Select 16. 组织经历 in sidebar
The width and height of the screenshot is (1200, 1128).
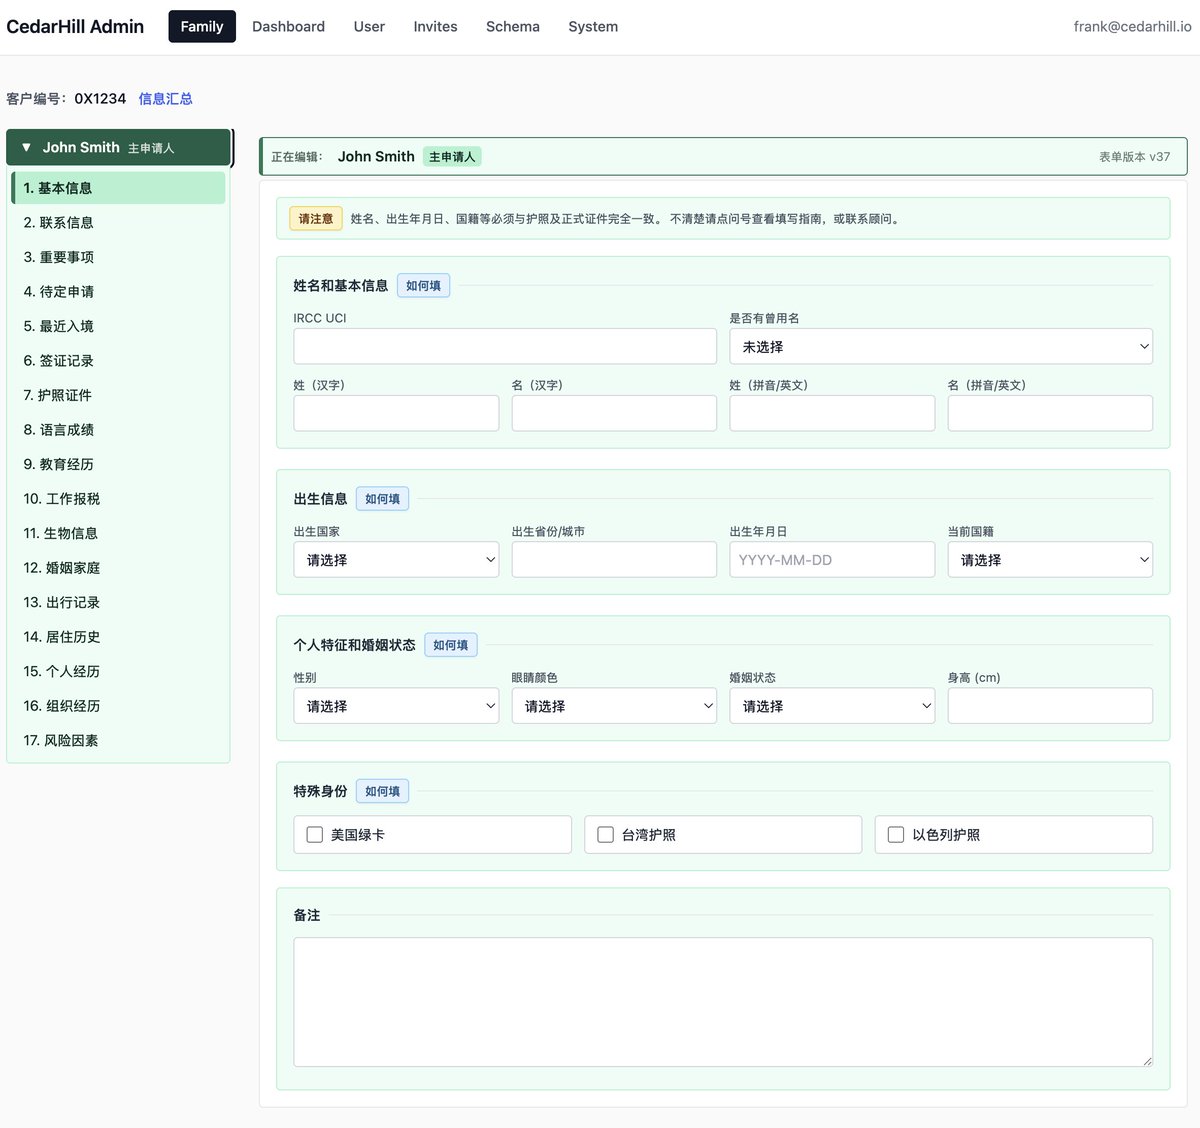coord(118,705)
